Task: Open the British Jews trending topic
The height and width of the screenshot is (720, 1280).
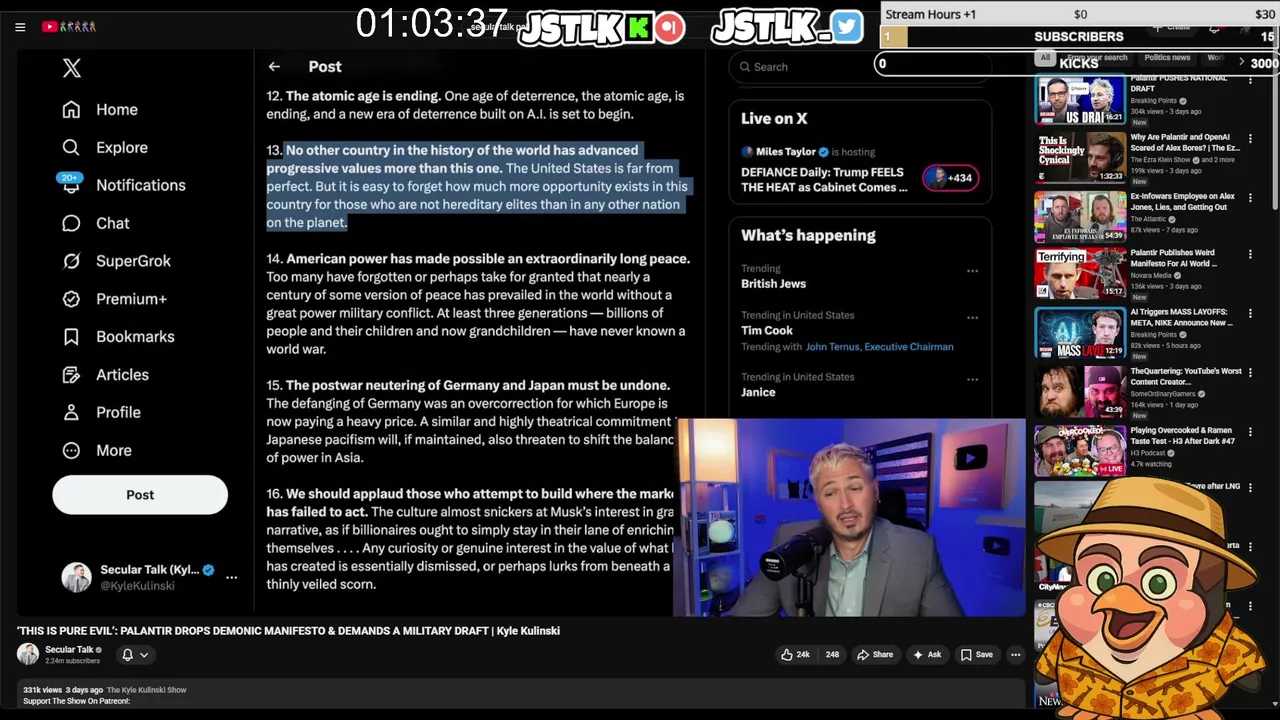Action: tap(773, 284)
